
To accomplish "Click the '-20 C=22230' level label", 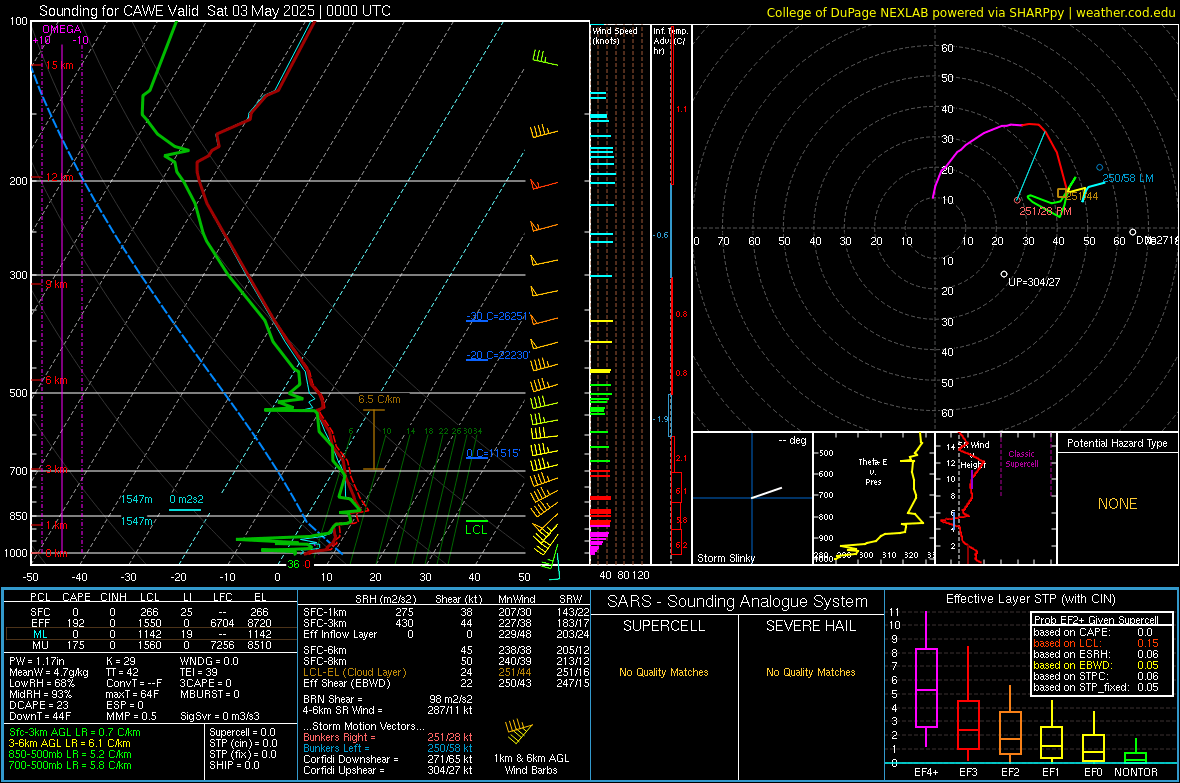I will point(498,355).
